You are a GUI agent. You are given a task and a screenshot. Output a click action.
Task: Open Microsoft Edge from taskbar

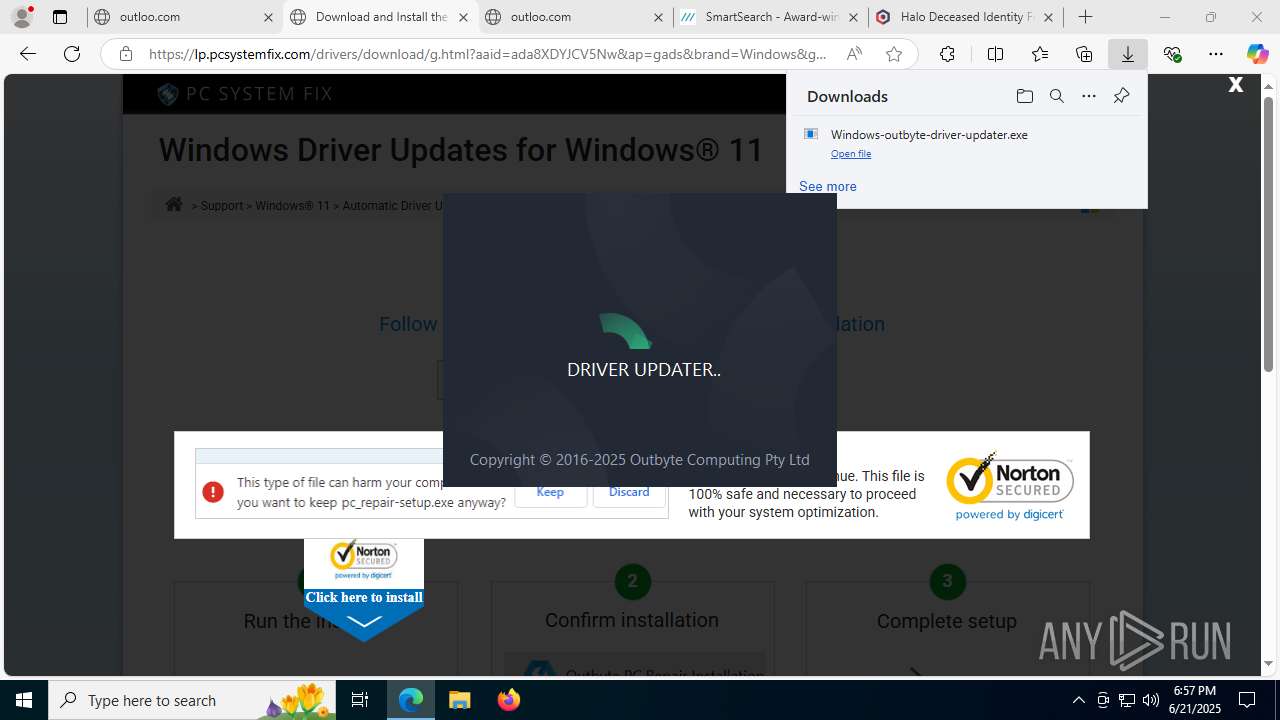[411, 700]
